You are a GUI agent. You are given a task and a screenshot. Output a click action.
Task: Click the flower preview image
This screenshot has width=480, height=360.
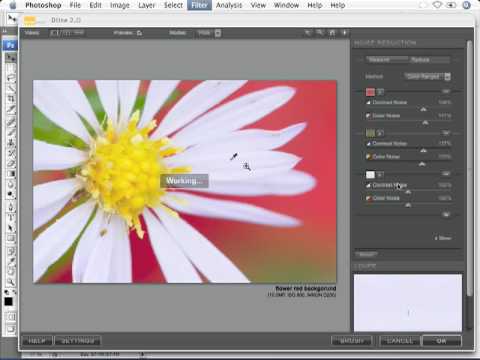coord(185,182)
